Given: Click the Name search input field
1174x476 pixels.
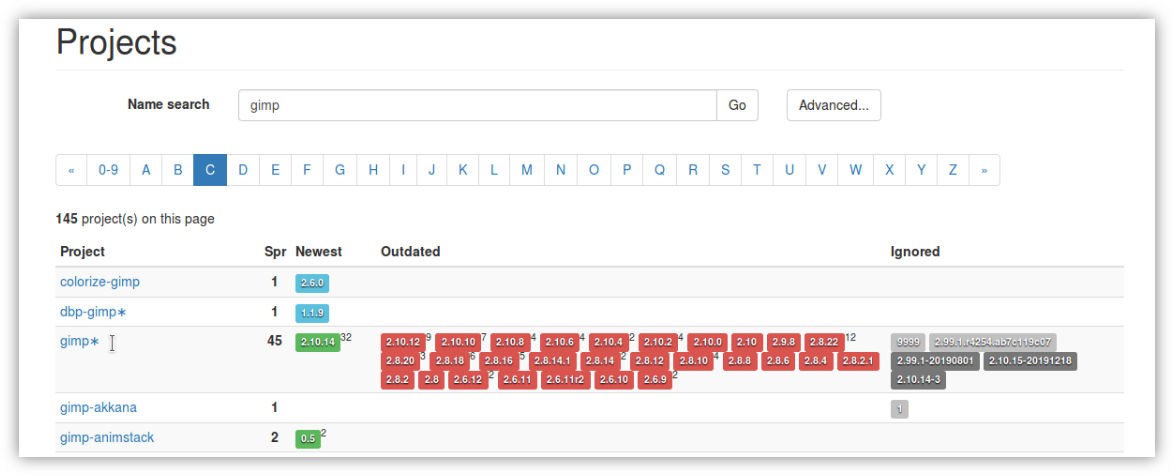Looking at the screenshot, I should [x=477, y=105].
